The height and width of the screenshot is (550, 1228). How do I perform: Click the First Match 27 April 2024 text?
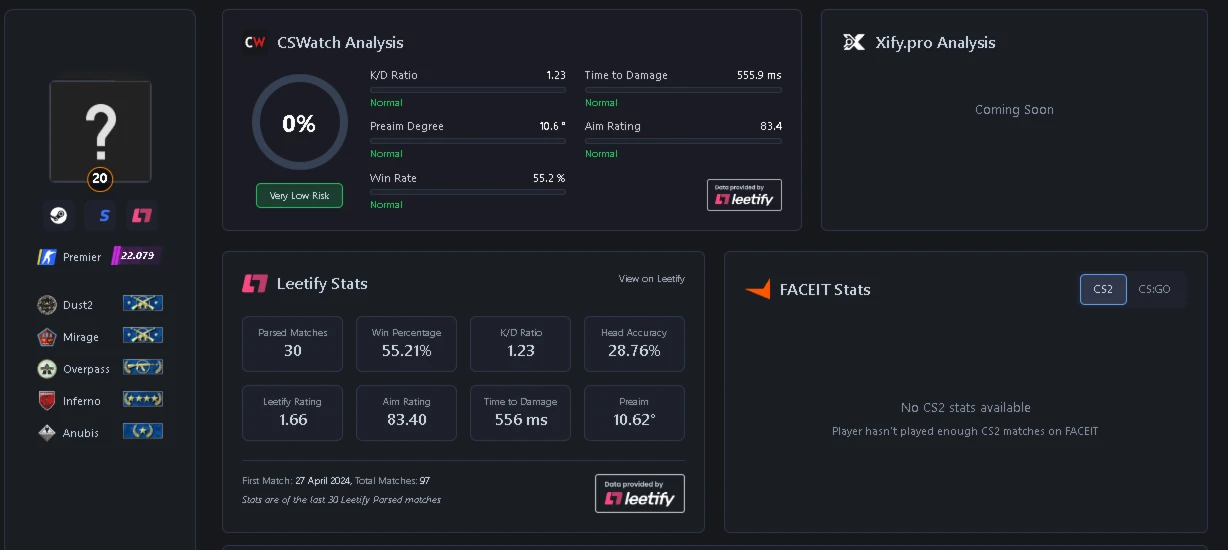[x=295, y=481]
